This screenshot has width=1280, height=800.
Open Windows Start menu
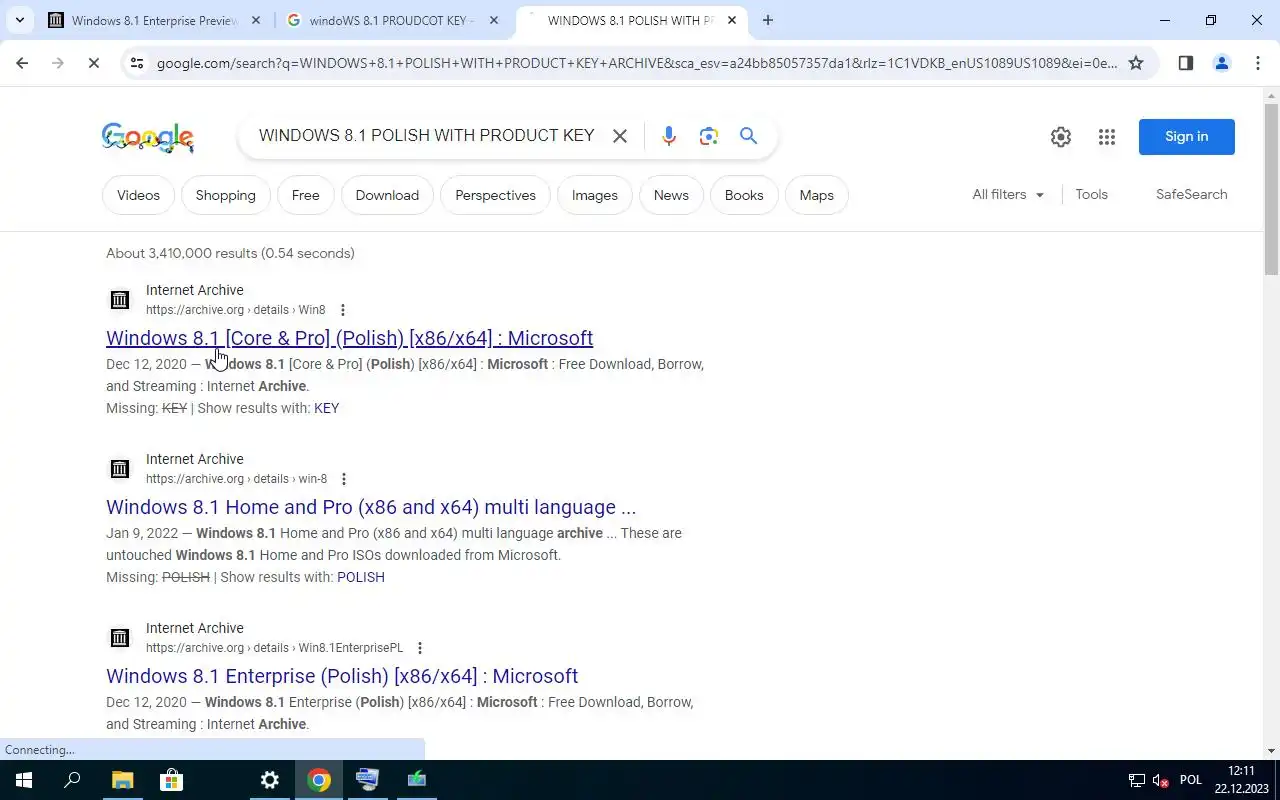coord(24,780)
